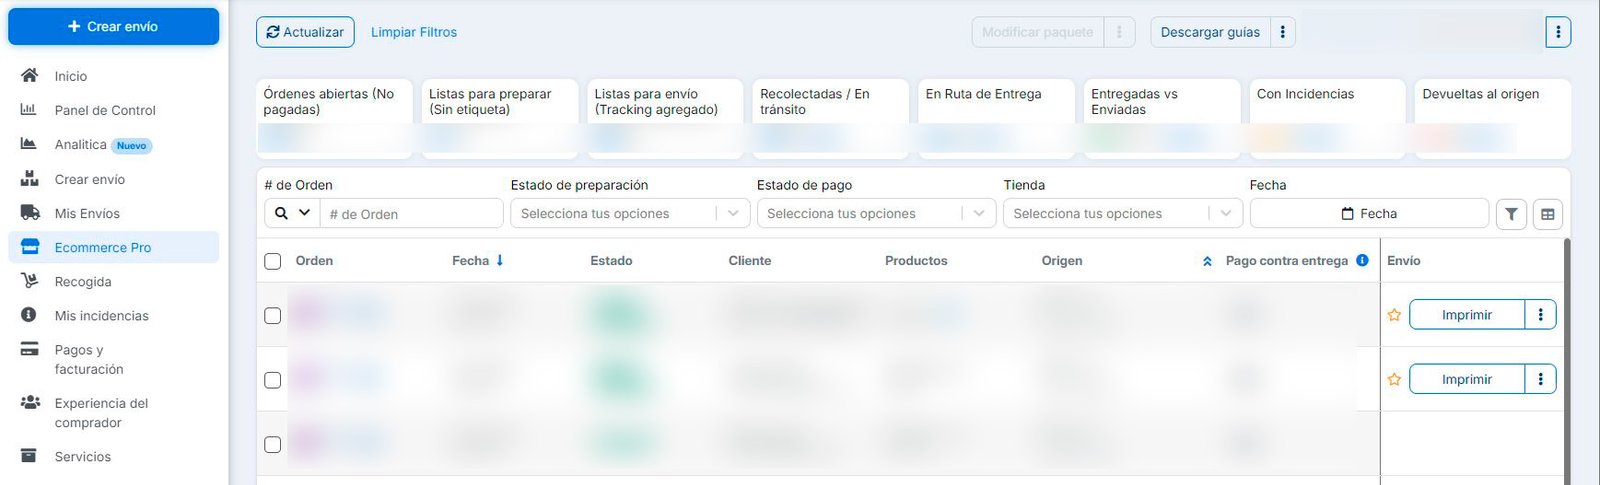Check the first order row checkbox
Image resolution: width=1600 pixels, height=485 pixels.
point(272,315)
